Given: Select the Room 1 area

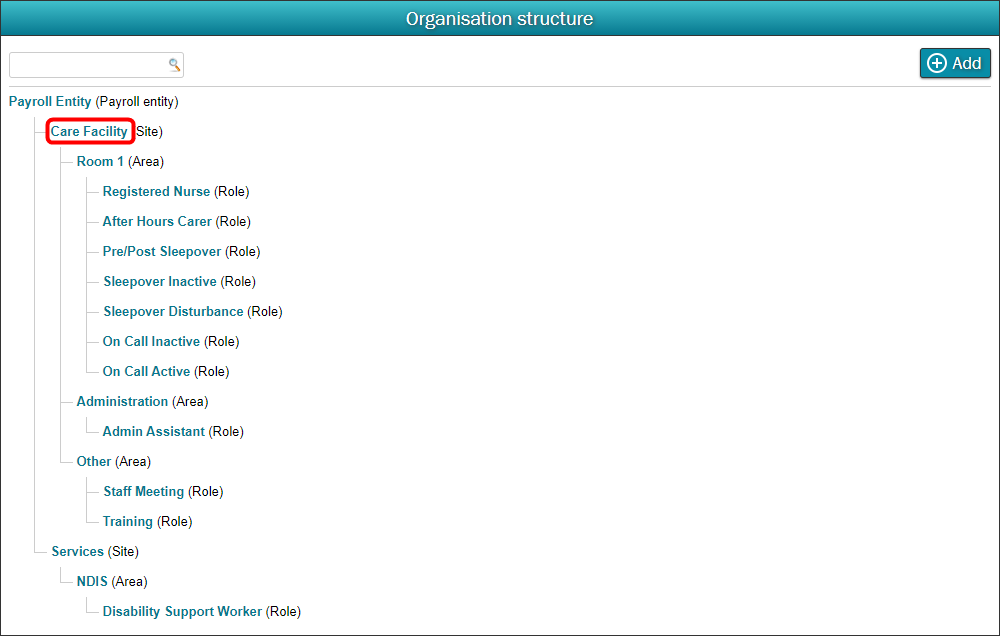Looking at the screenshot, I should 100,161.
